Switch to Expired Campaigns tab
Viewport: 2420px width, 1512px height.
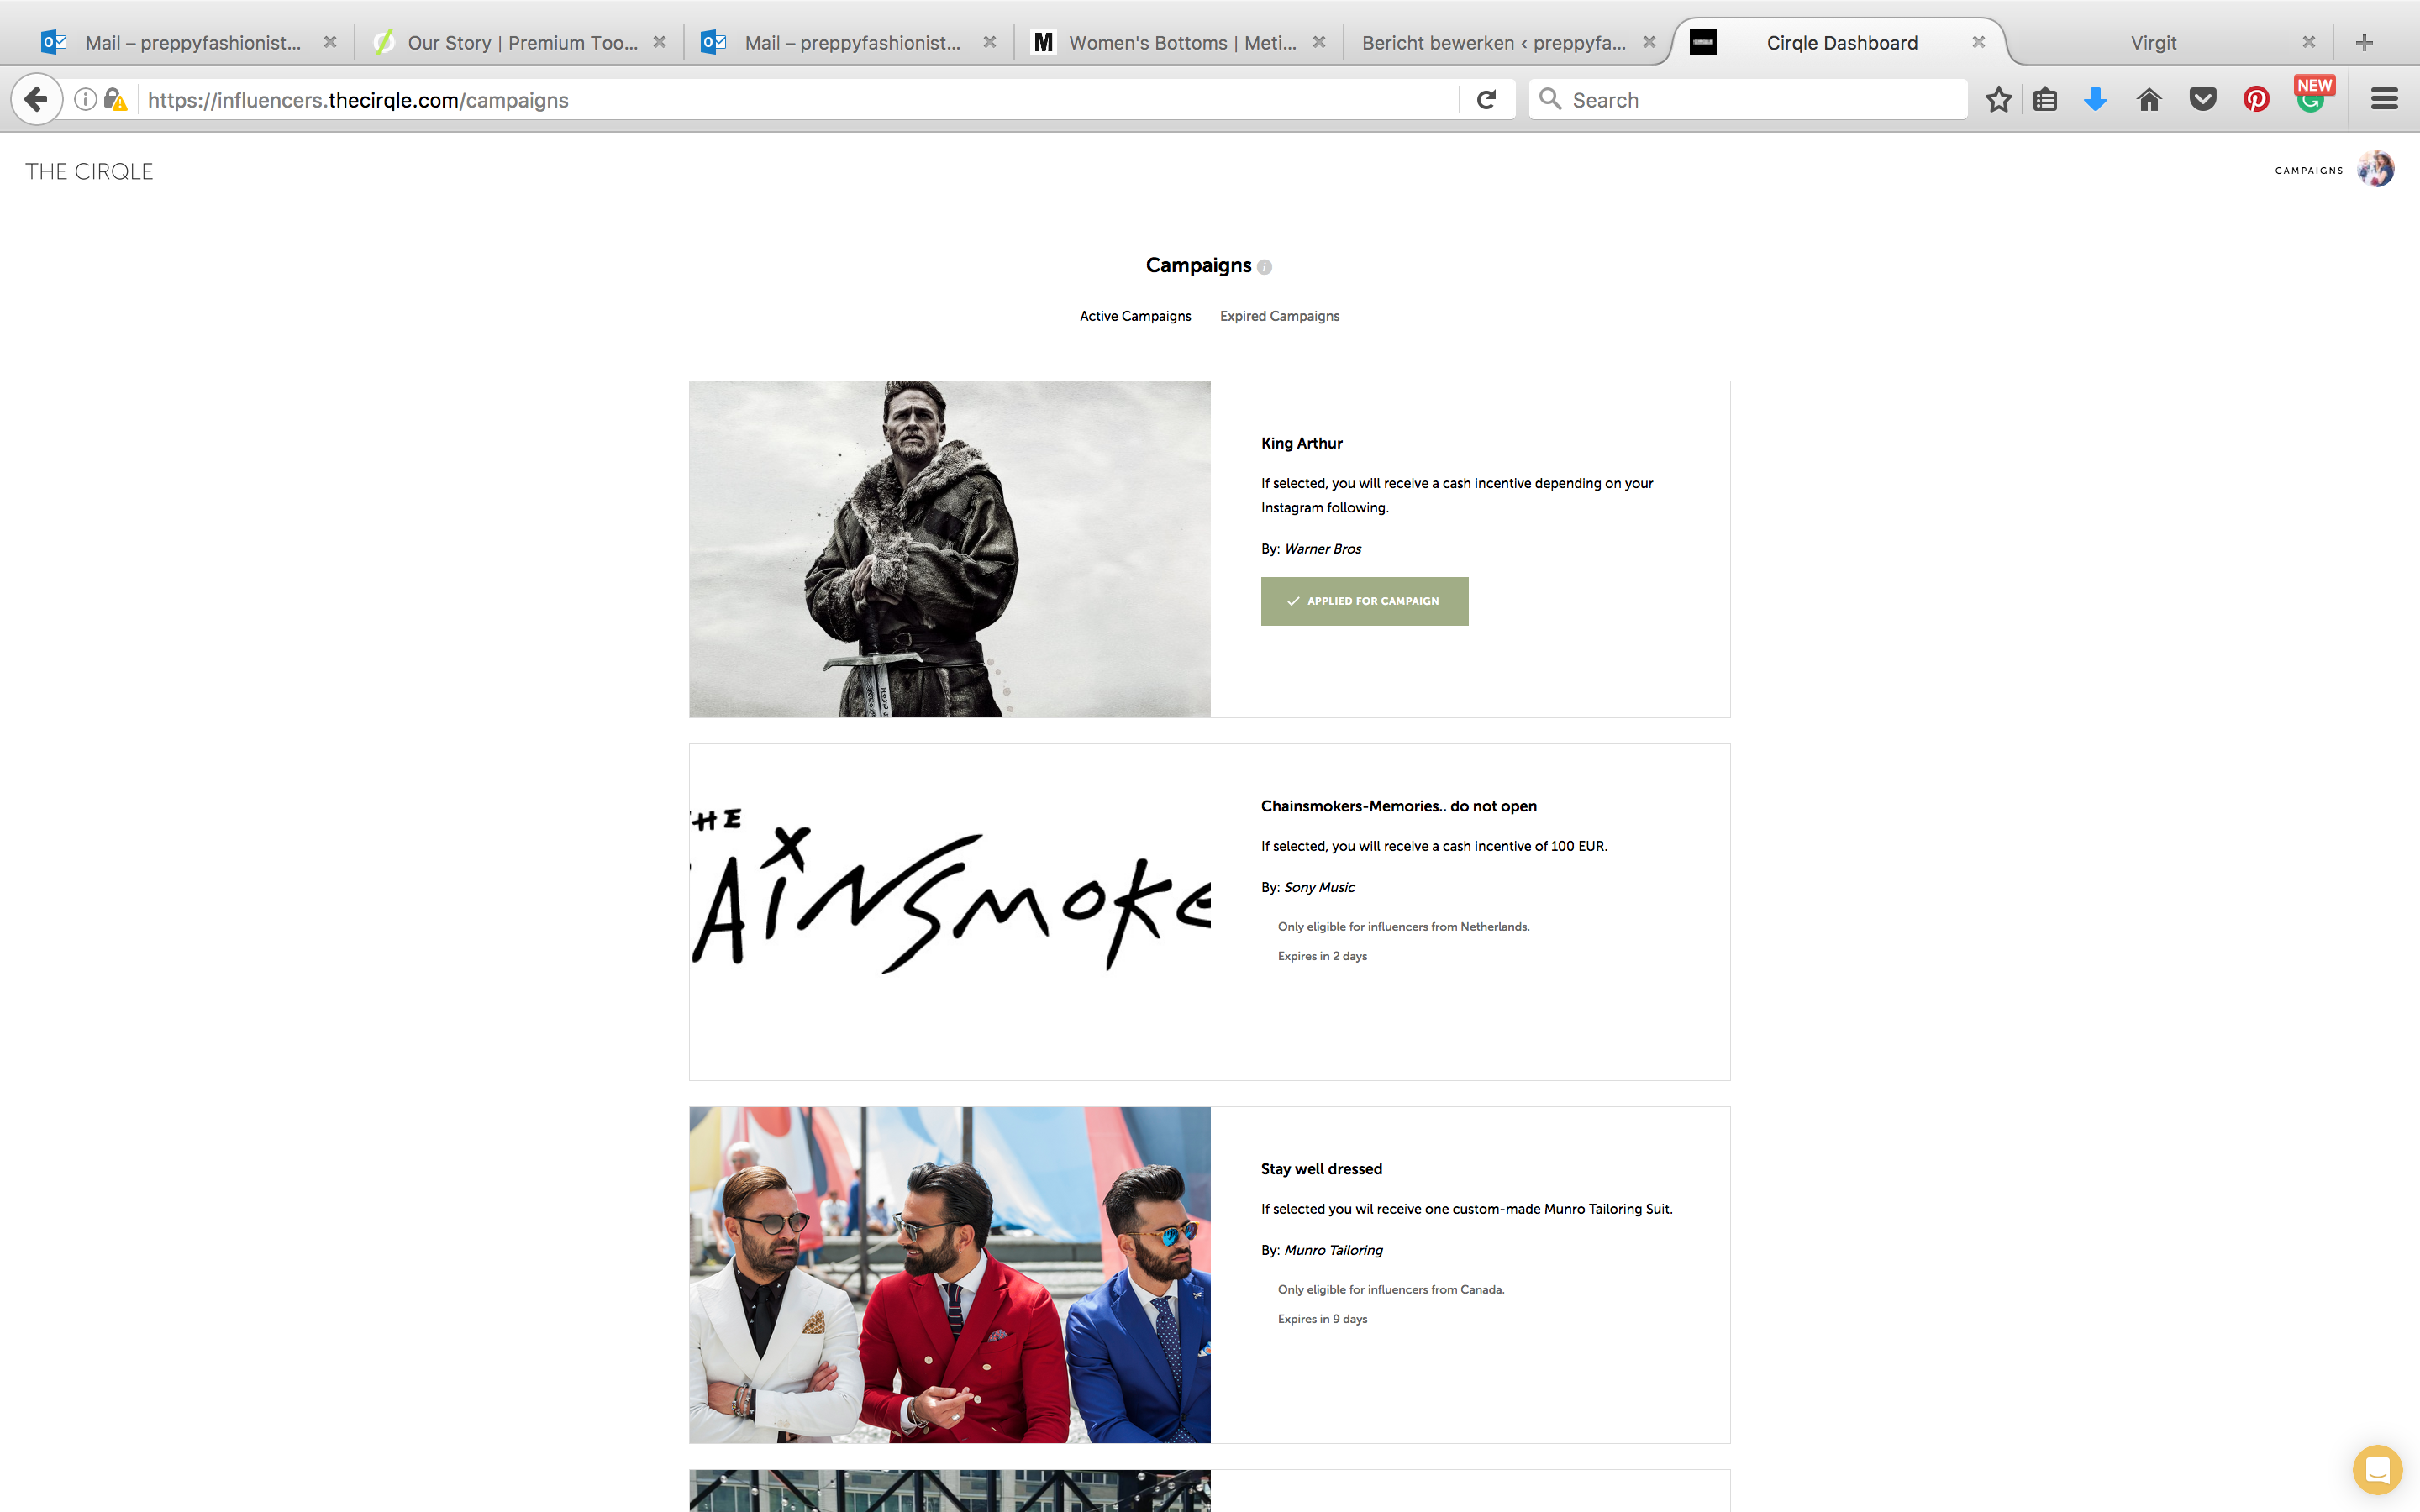pos(1279,316)
